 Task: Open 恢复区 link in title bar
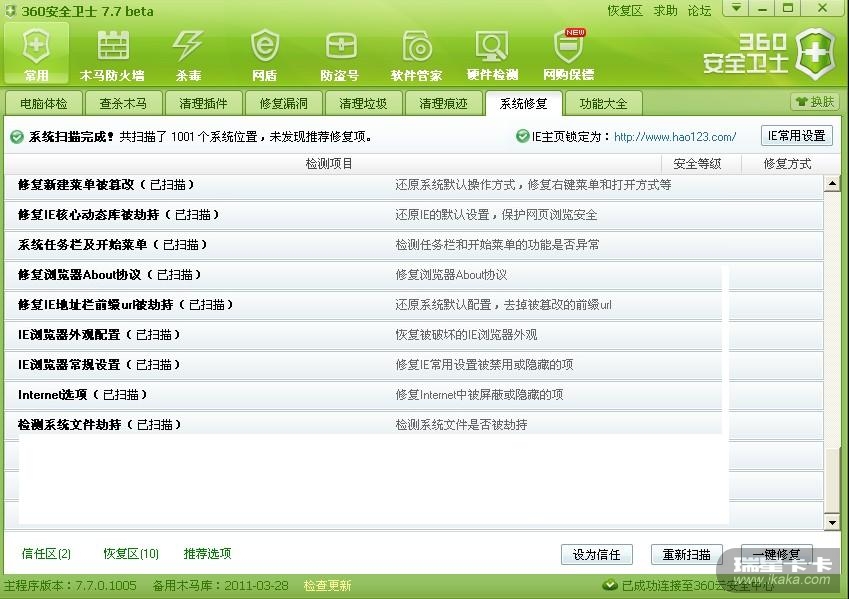[625, 11]
